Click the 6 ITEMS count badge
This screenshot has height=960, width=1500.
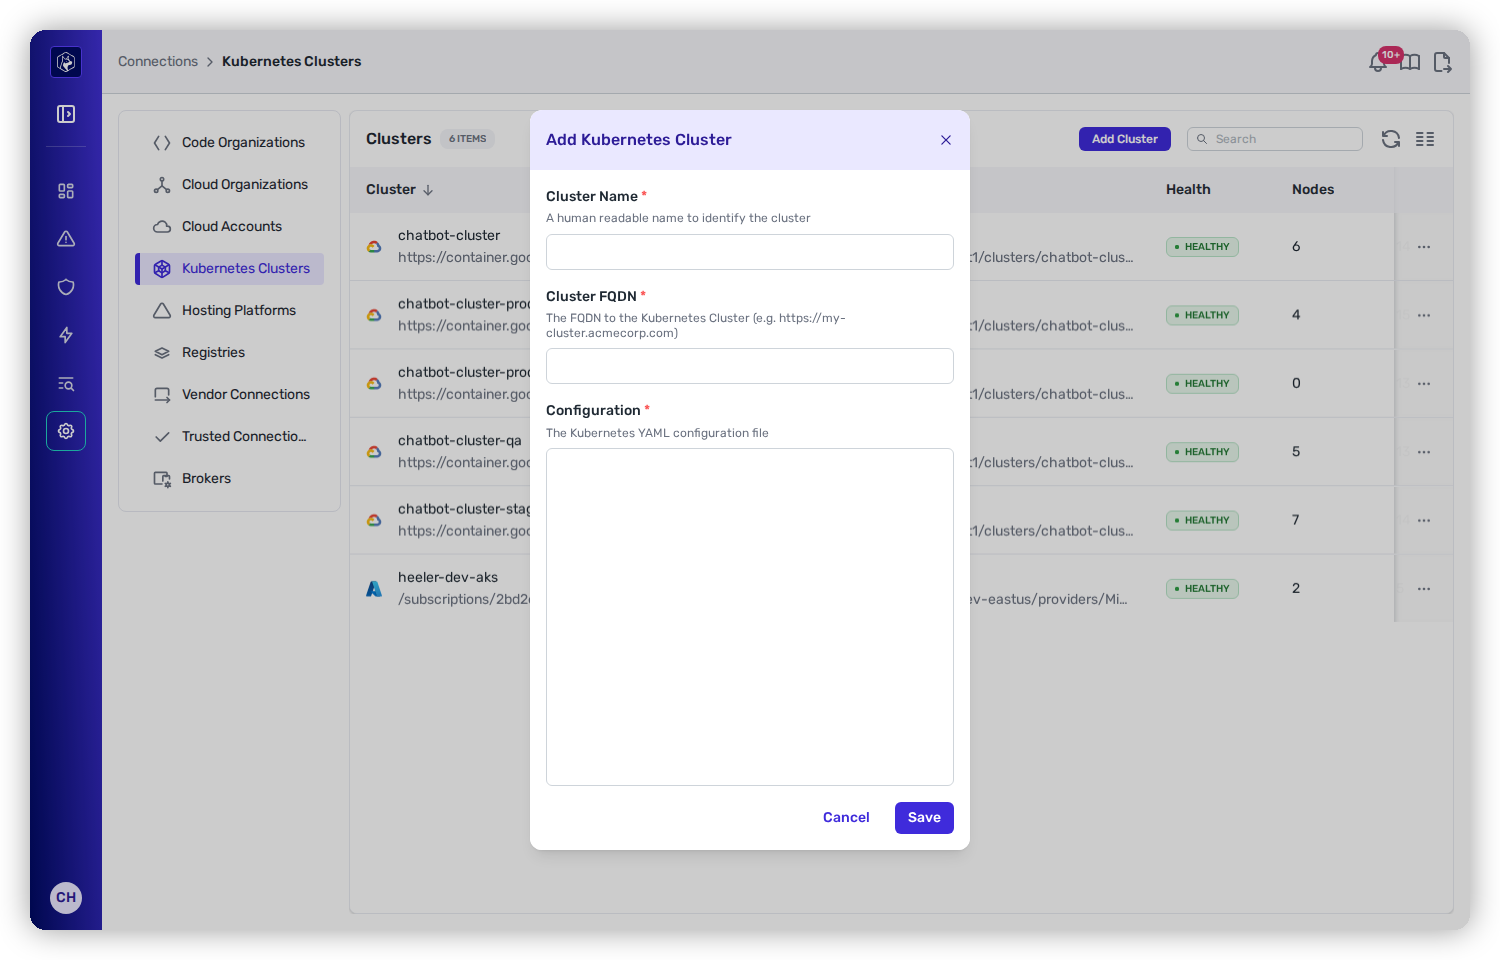tap(467, 139)
